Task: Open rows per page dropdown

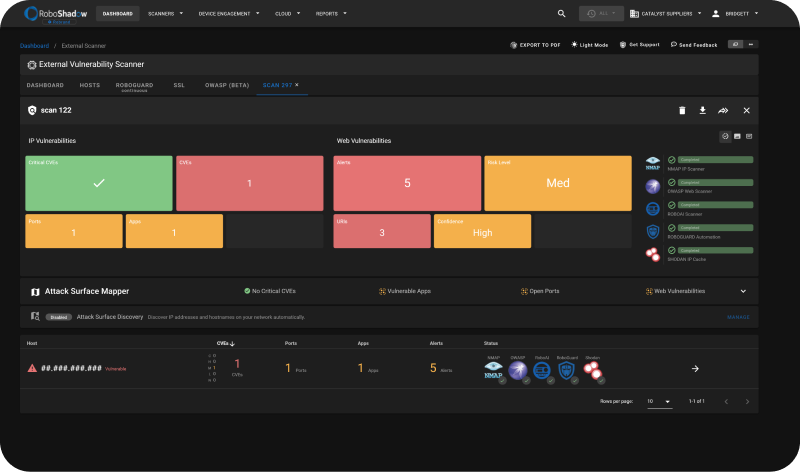Action: coord(659,401)
